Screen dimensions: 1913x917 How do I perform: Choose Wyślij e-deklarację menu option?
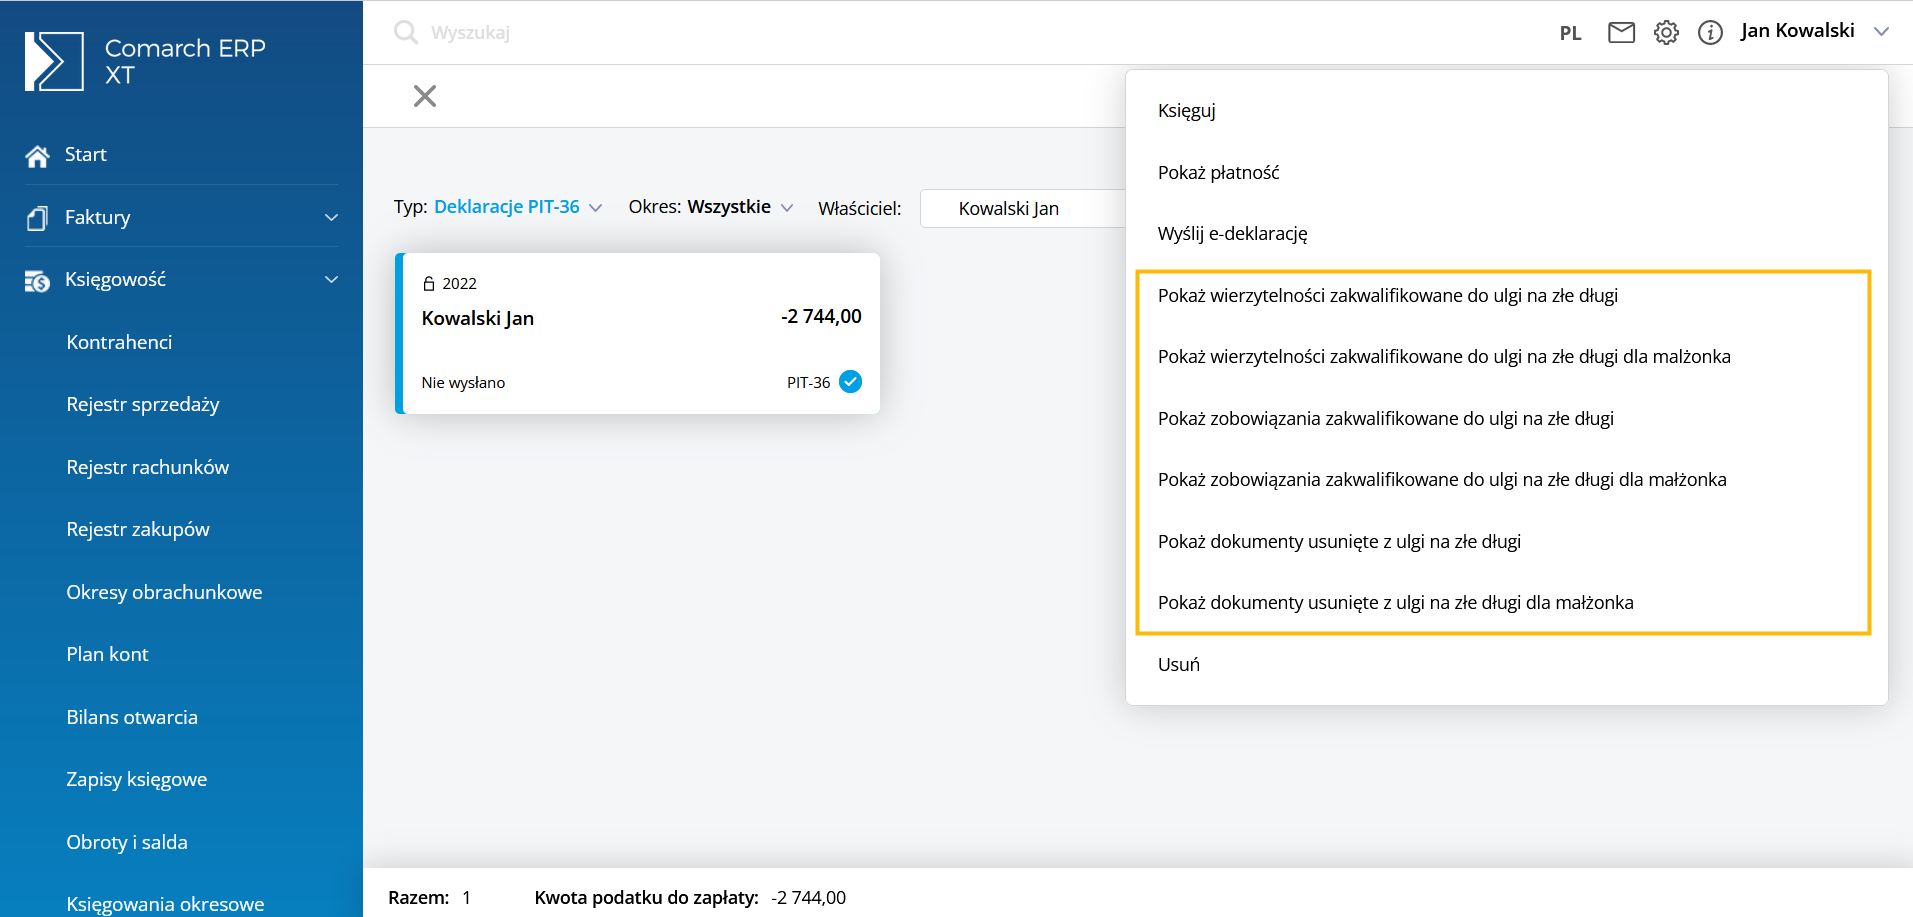coord(1232,234)
